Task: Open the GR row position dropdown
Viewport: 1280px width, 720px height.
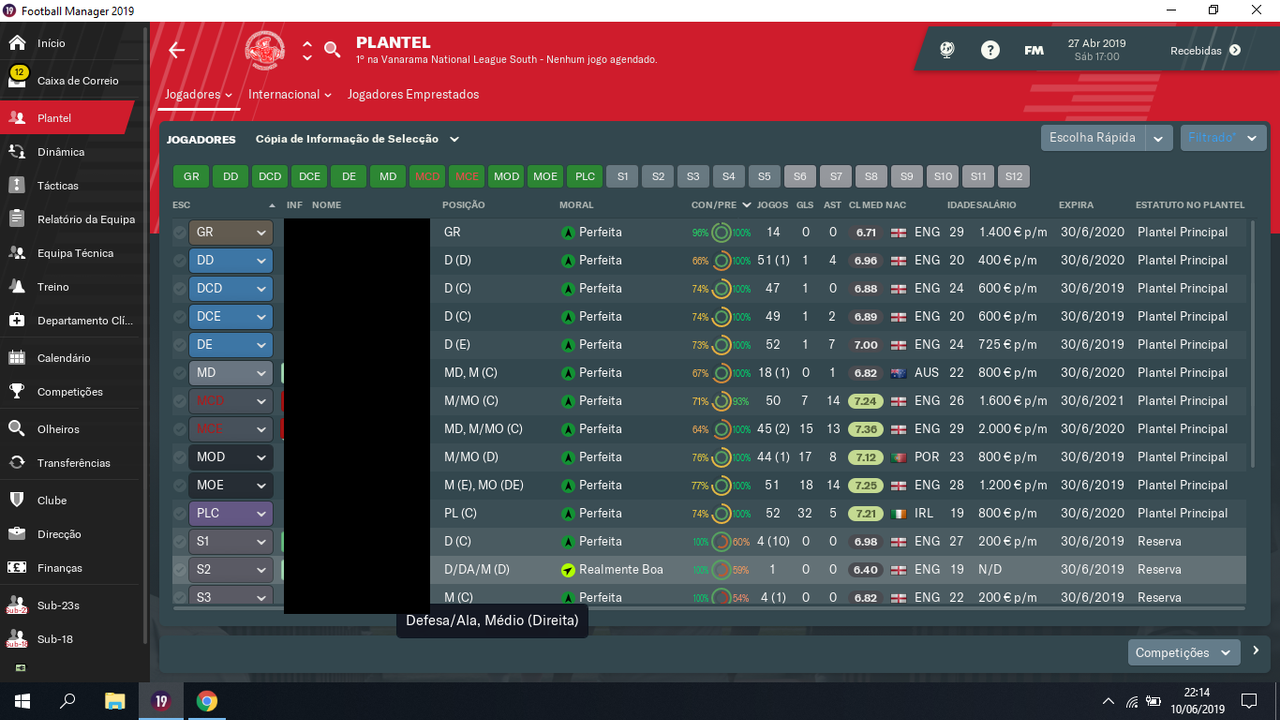Action: click(x=231, y=232)
